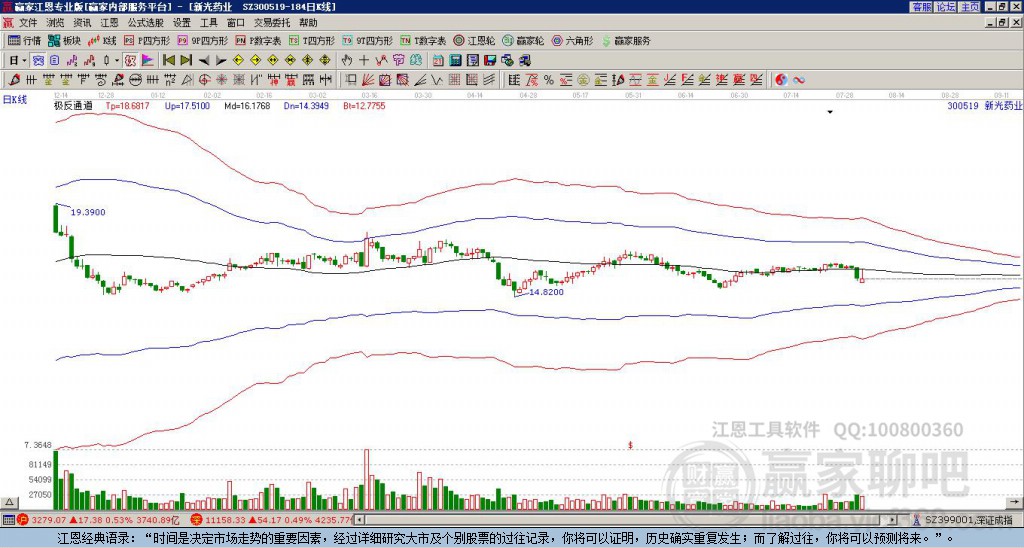1024x548 pixels.
Task: Click the black right arrow icon
Action: pos(221,61)
